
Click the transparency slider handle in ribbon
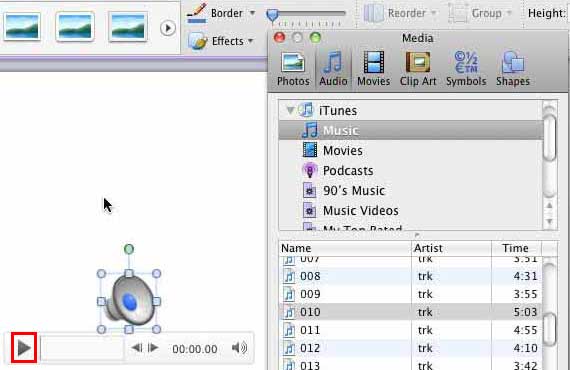[x=272, y=15]
